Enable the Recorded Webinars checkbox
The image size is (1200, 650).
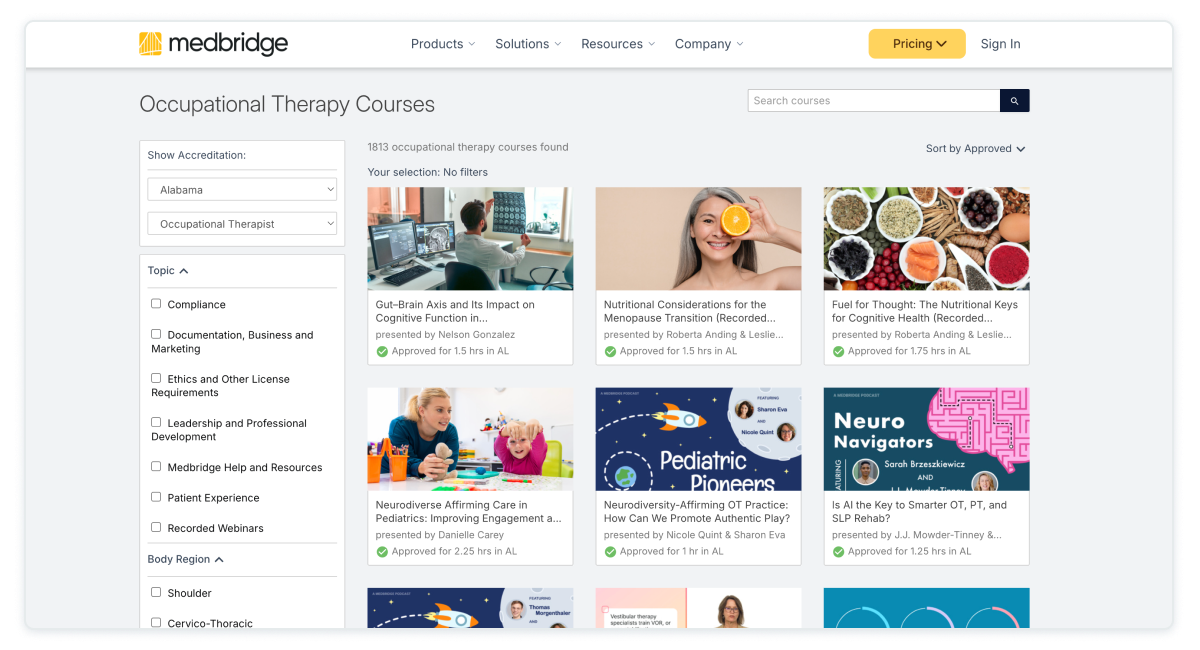156,527
